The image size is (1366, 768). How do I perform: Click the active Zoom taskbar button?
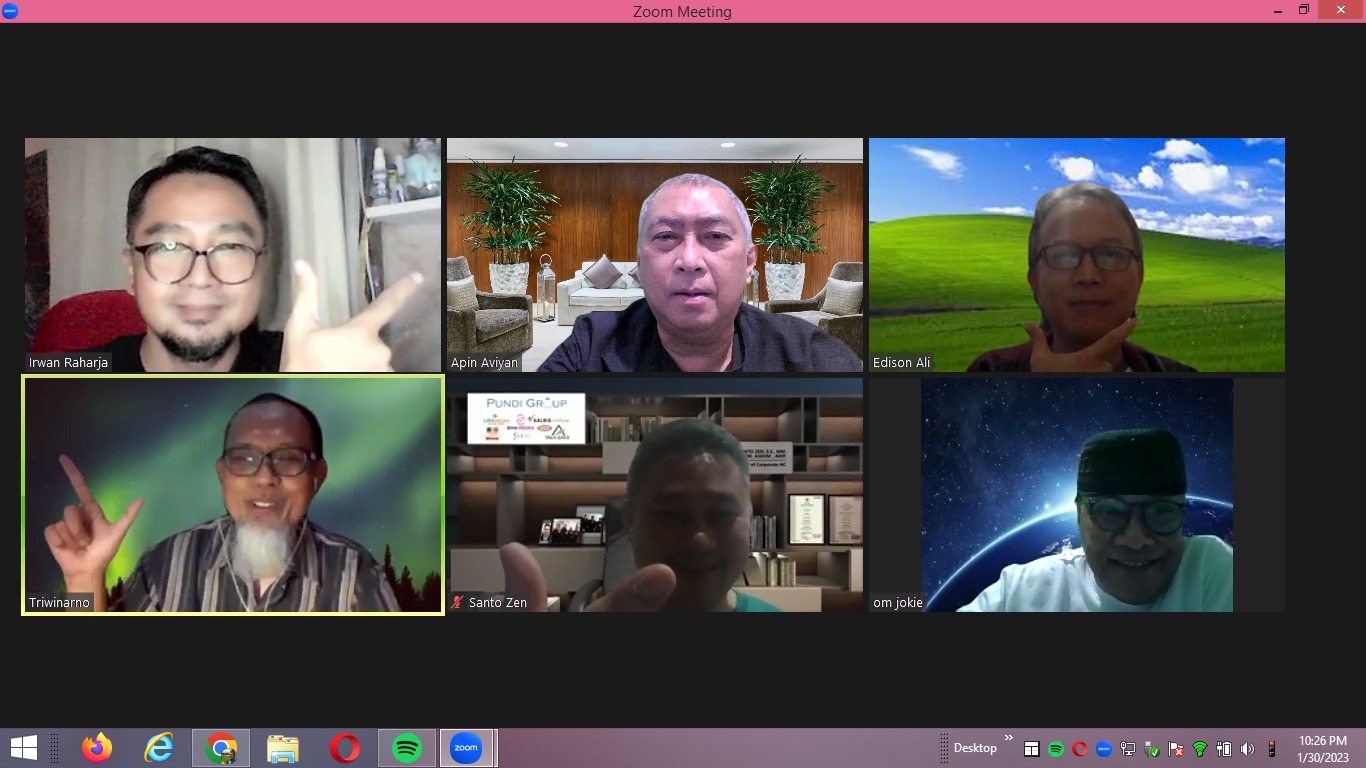[467, 748]
